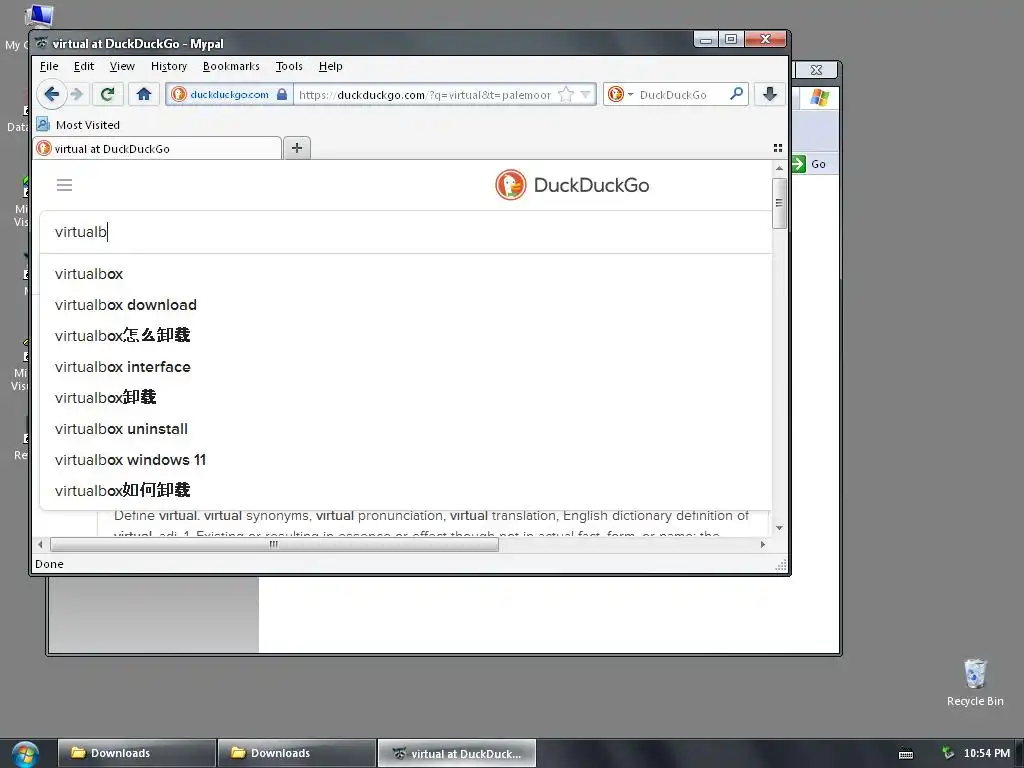Viewport: 1024px width, 768px height.
Task: Minimize the Mypal browser window
Action: click(706, 40)
